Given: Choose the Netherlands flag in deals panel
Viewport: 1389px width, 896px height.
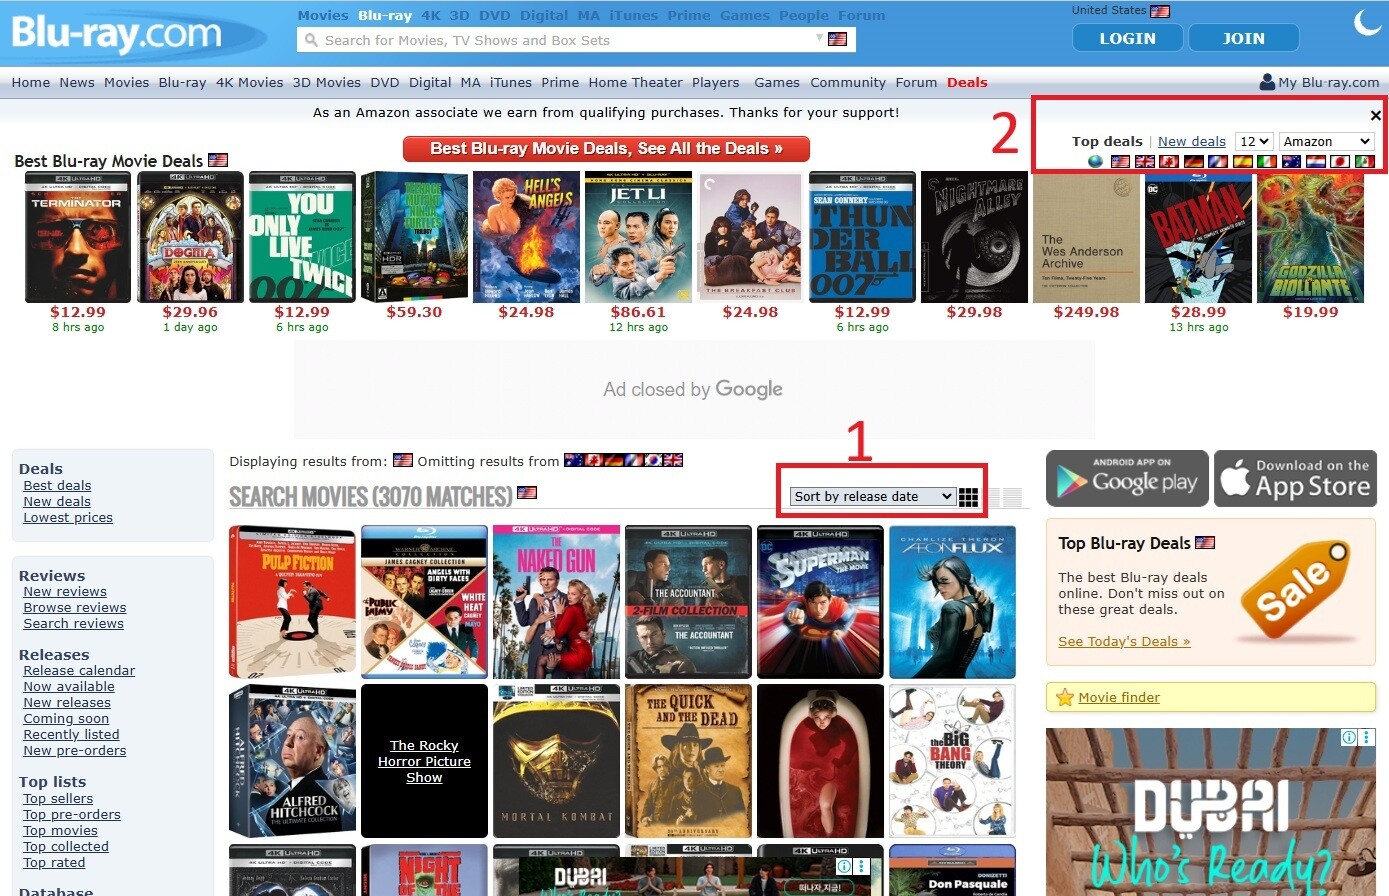Looking at the screenshot, I should (1316, 161).
